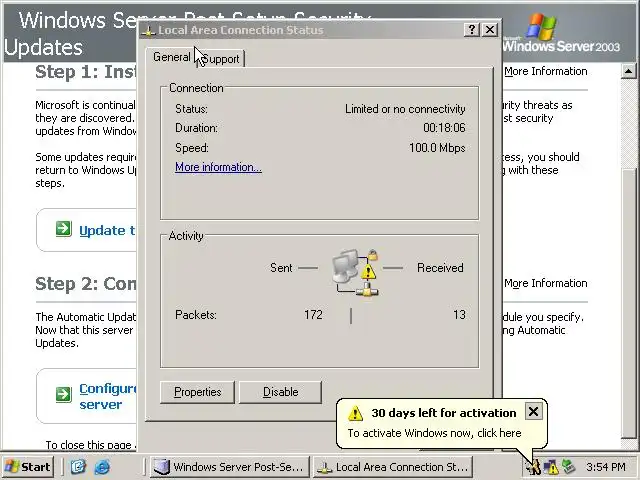640x480 pixels.
Task: Click the rightmost tray icon beside clock
Action: [x=568, y=467]
